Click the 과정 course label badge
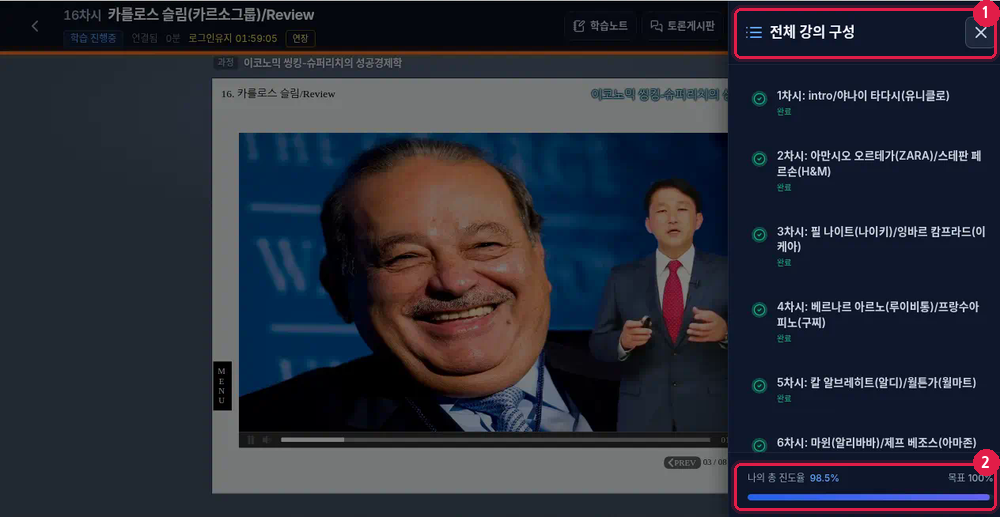This screenshot has height=517, width=1000. [226, 63]
